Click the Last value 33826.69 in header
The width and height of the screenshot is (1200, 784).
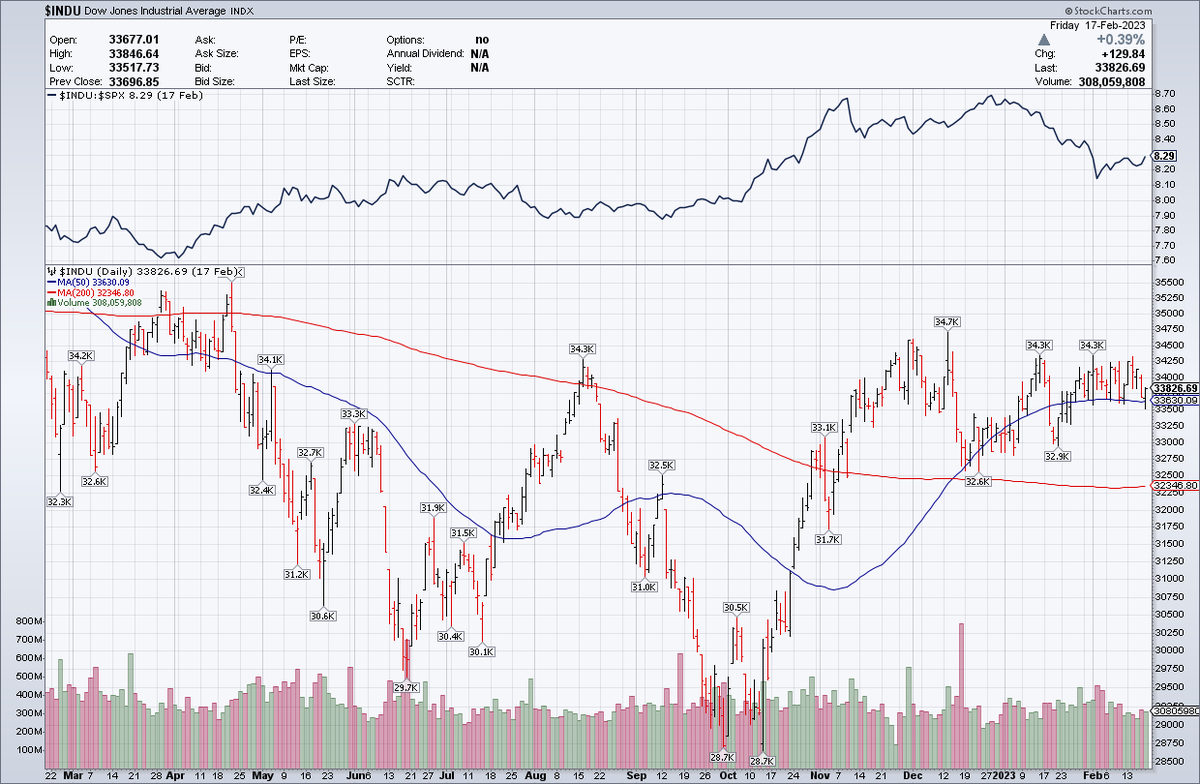[1120, 67]
